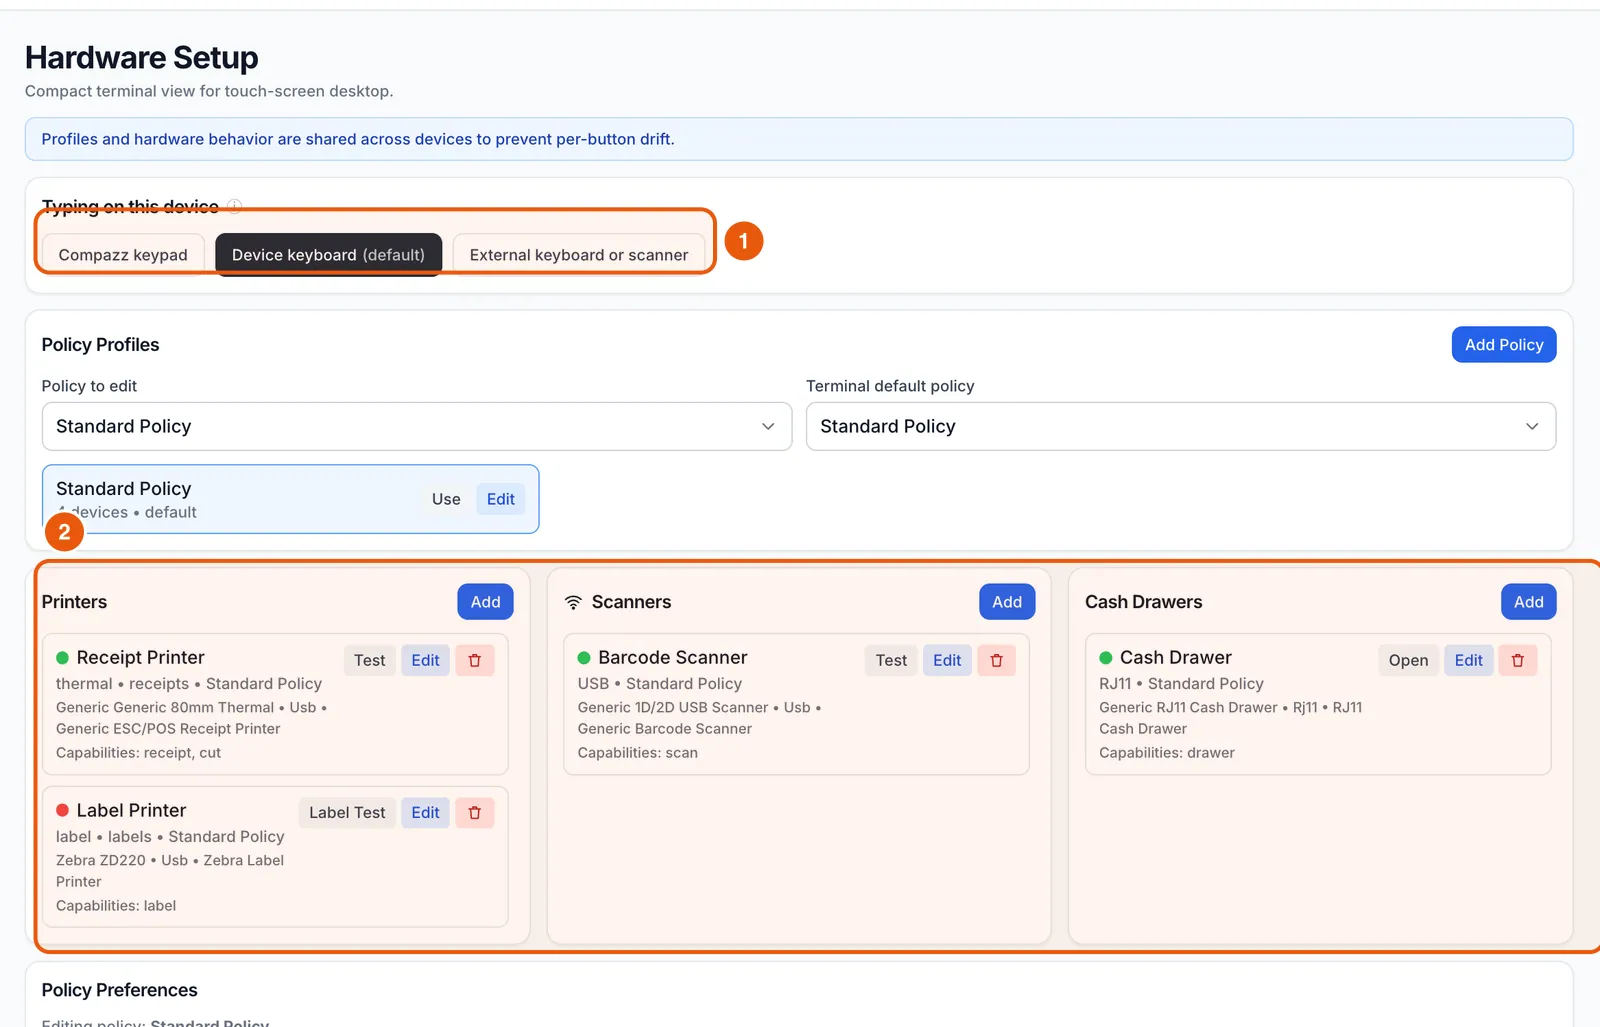Screen dimensions: 1600x1027
Task: Add a new printer
Action: pyautogui.click(x=486, y=602)
